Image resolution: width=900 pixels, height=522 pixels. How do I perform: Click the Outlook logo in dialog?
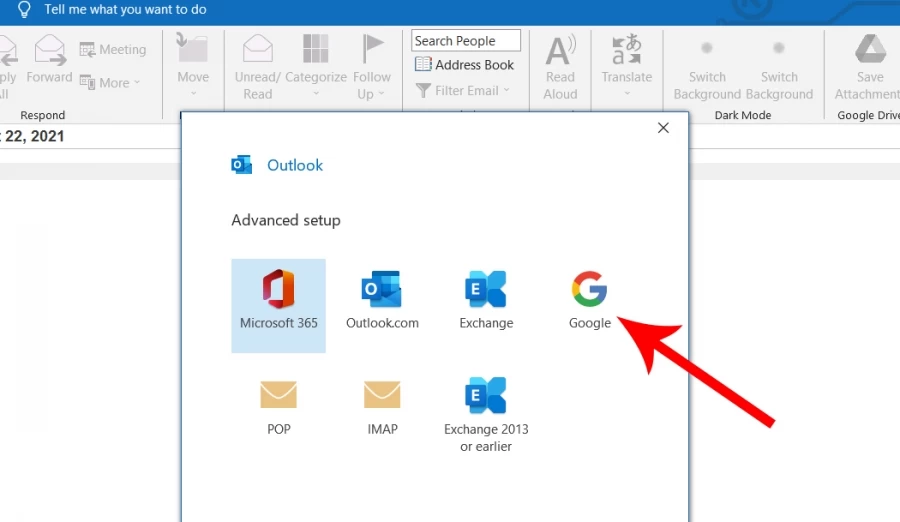tap(242, 165)
